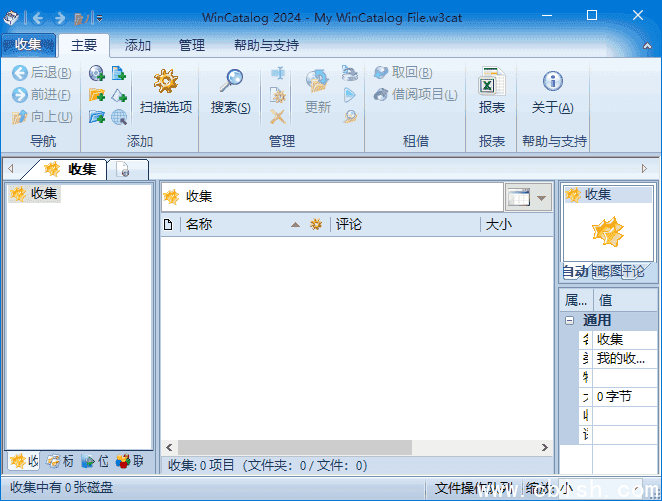Select 收集 root in the left tree
Viewport: 662px width, 501px height.
[x=35, y=194]
